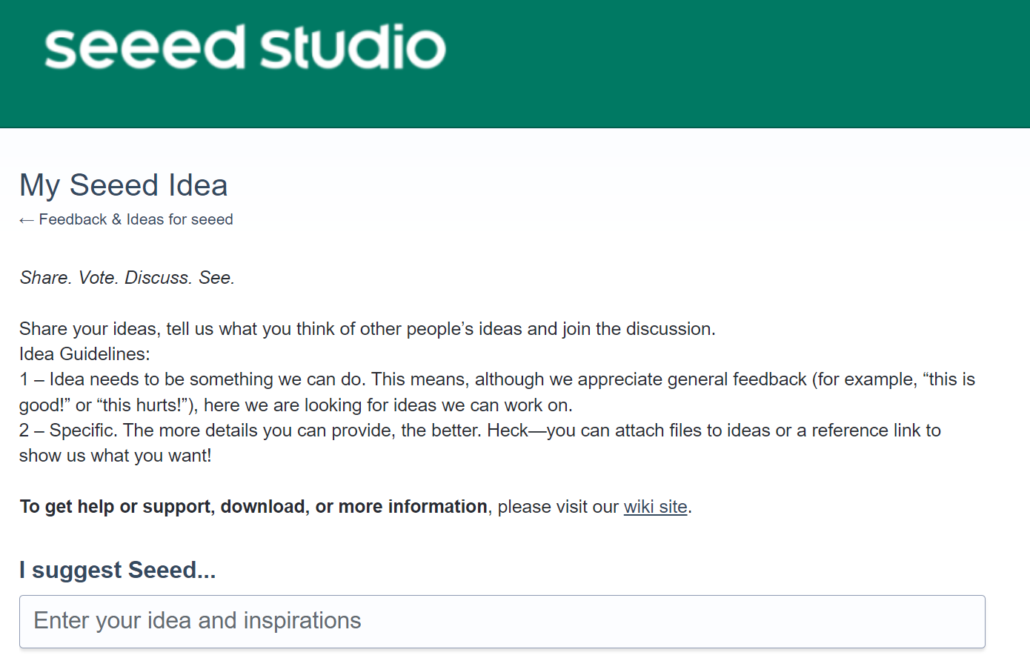1030x658 pixels.
Task: Click the show us what you want! line
Action: coord(115,456)
